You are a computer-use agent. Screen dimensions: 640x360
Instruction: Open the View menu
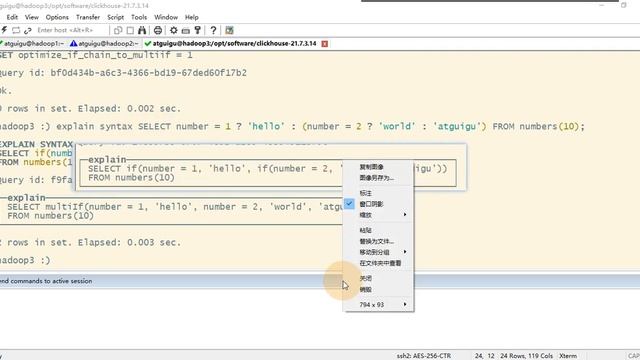point(31,17)
